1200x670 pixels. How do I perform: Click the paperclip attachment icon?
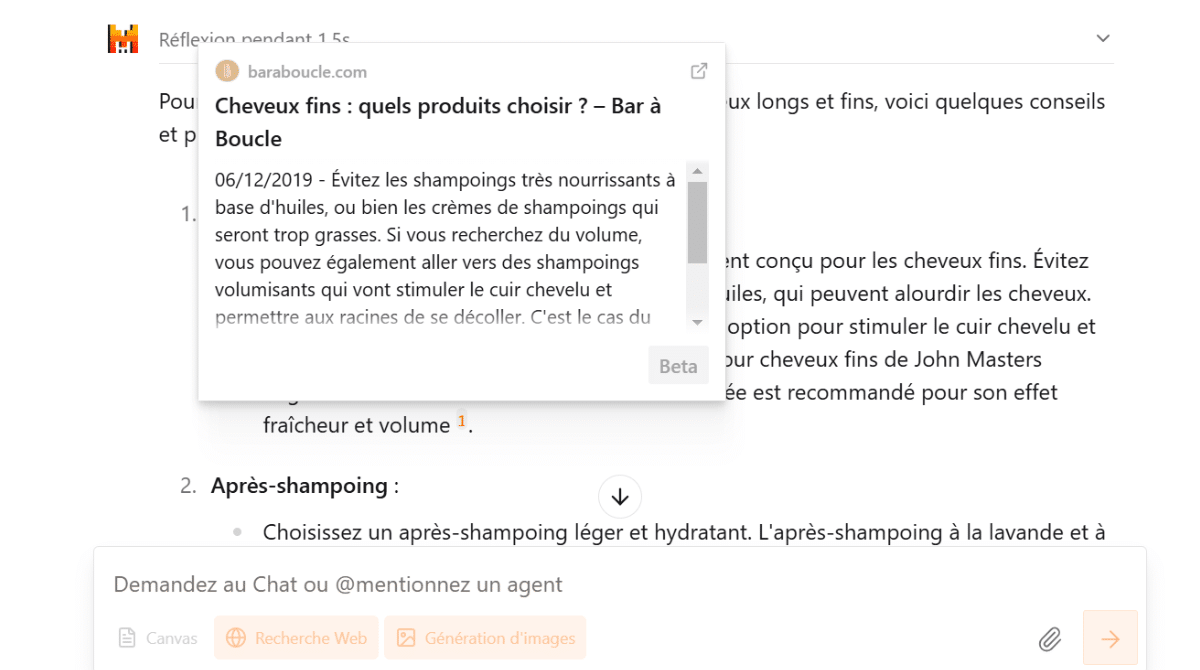click(1051, 637)
